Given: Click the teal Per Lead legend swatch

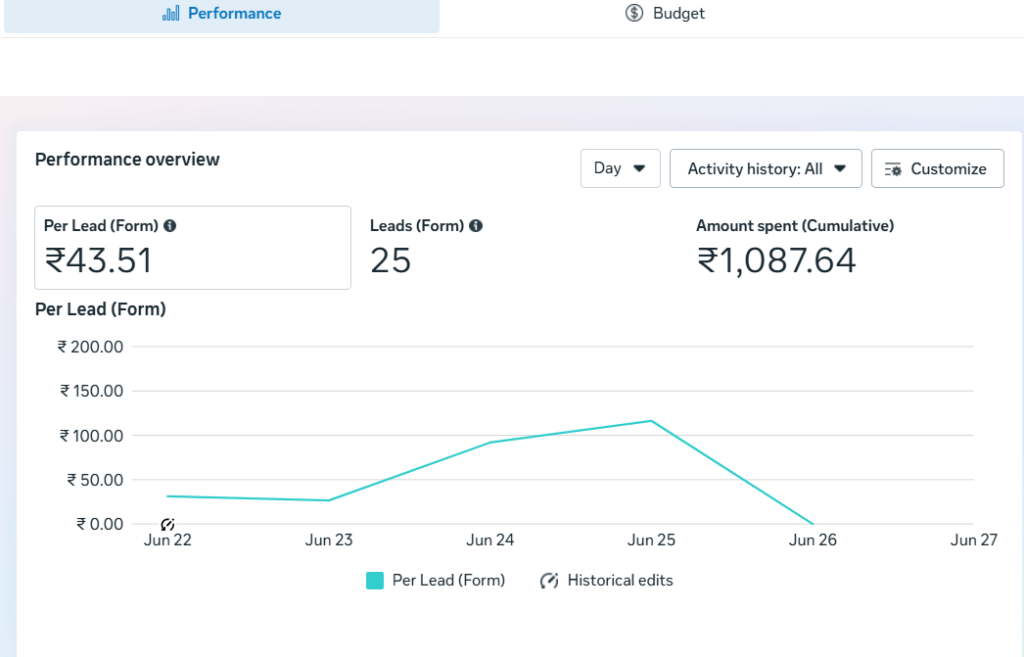Looking at the screenshot, I should 375,581.
